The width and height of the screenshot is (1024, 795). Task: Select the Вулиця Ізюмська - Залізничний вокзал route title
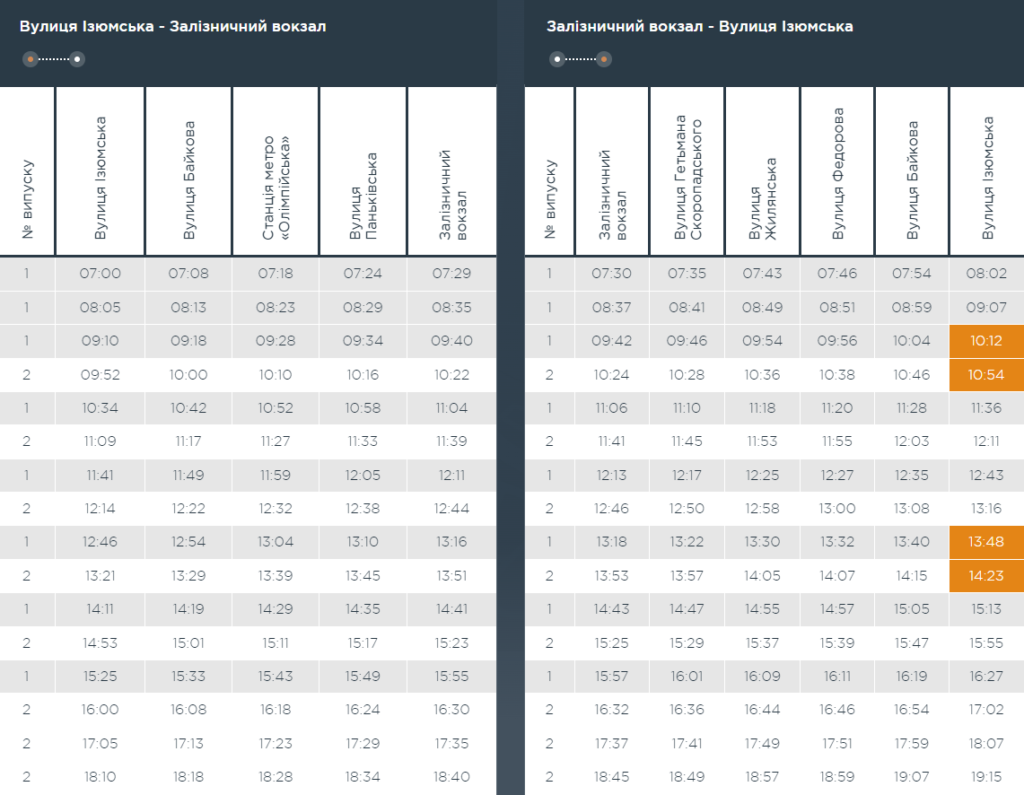click(x=173, y=27)
